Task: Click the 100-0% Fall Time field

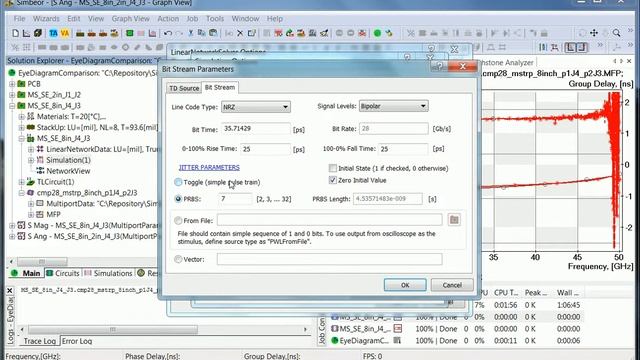Action: (x=403, y=149)
